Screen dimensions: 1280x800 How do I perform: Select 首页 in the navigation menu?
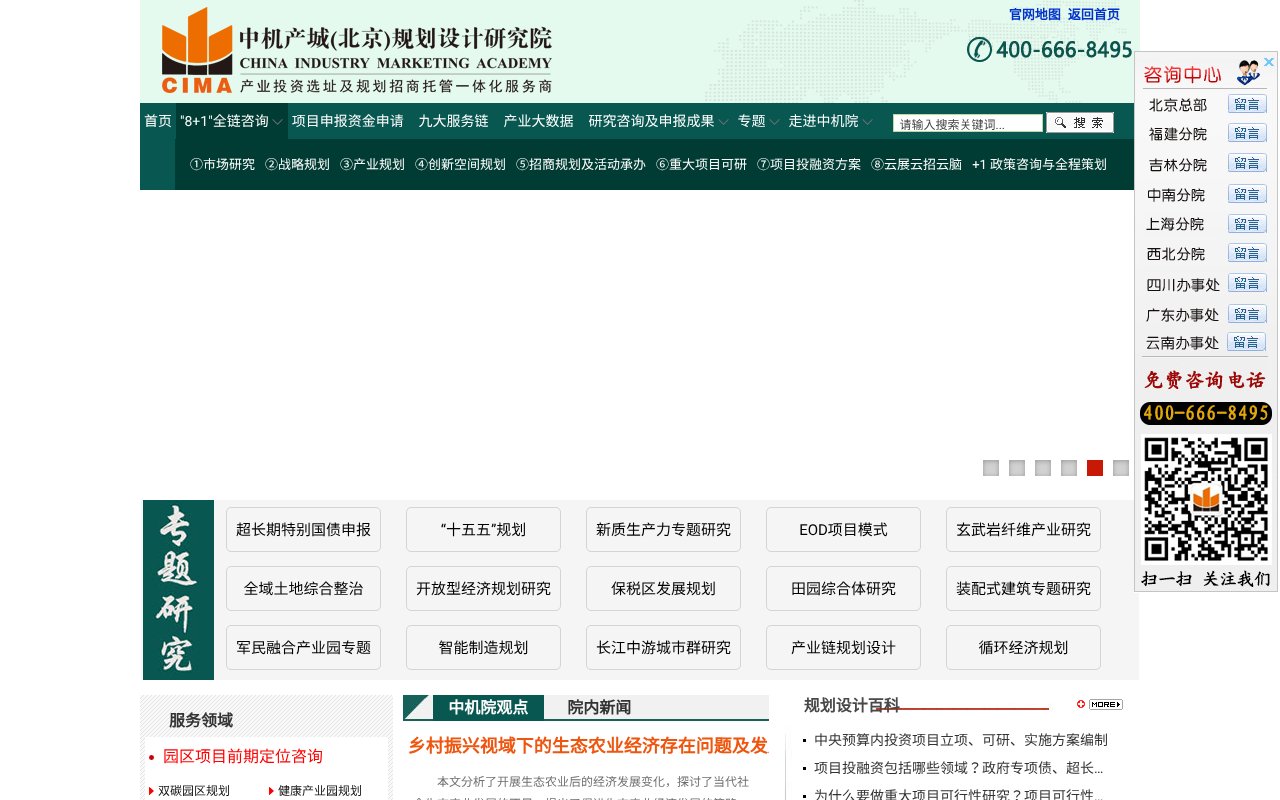pyautogui.click(x=157, y=121)
